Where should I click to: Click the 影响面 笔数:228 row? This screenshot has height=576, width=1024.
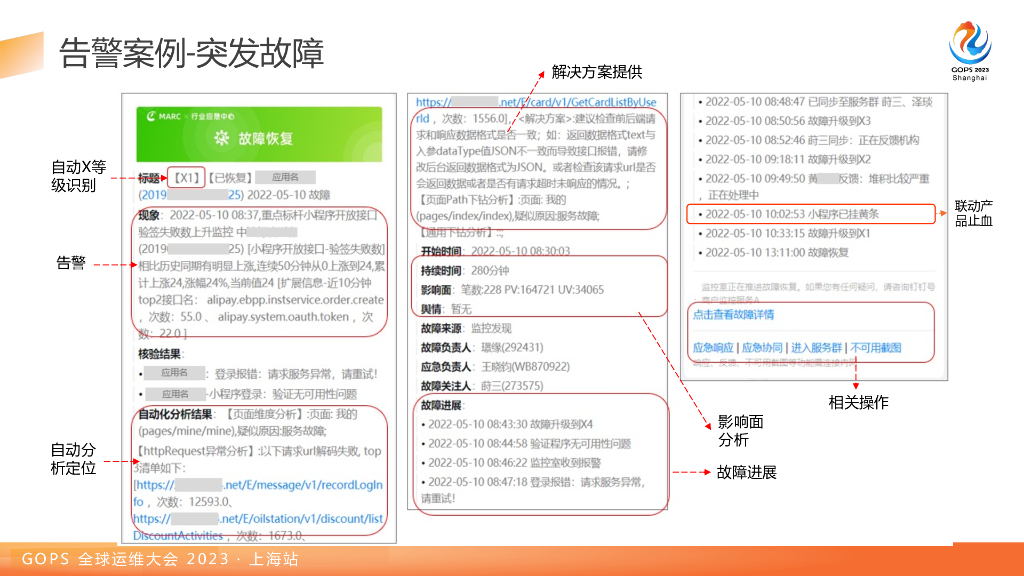[512, 289]
